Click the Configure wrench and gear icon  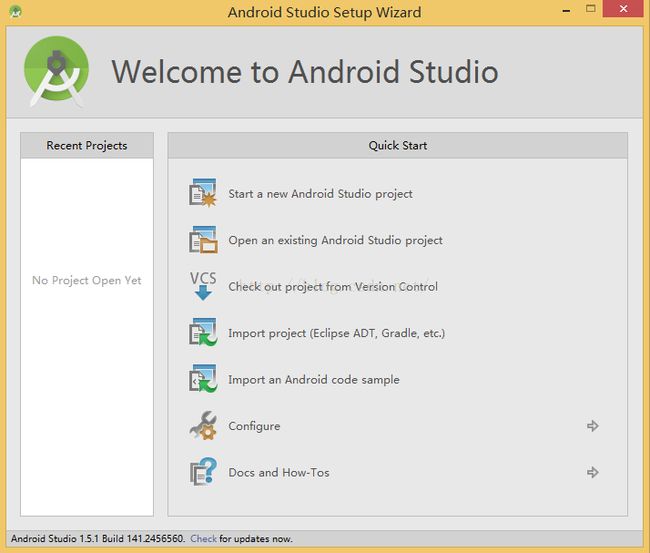[203, 426]
